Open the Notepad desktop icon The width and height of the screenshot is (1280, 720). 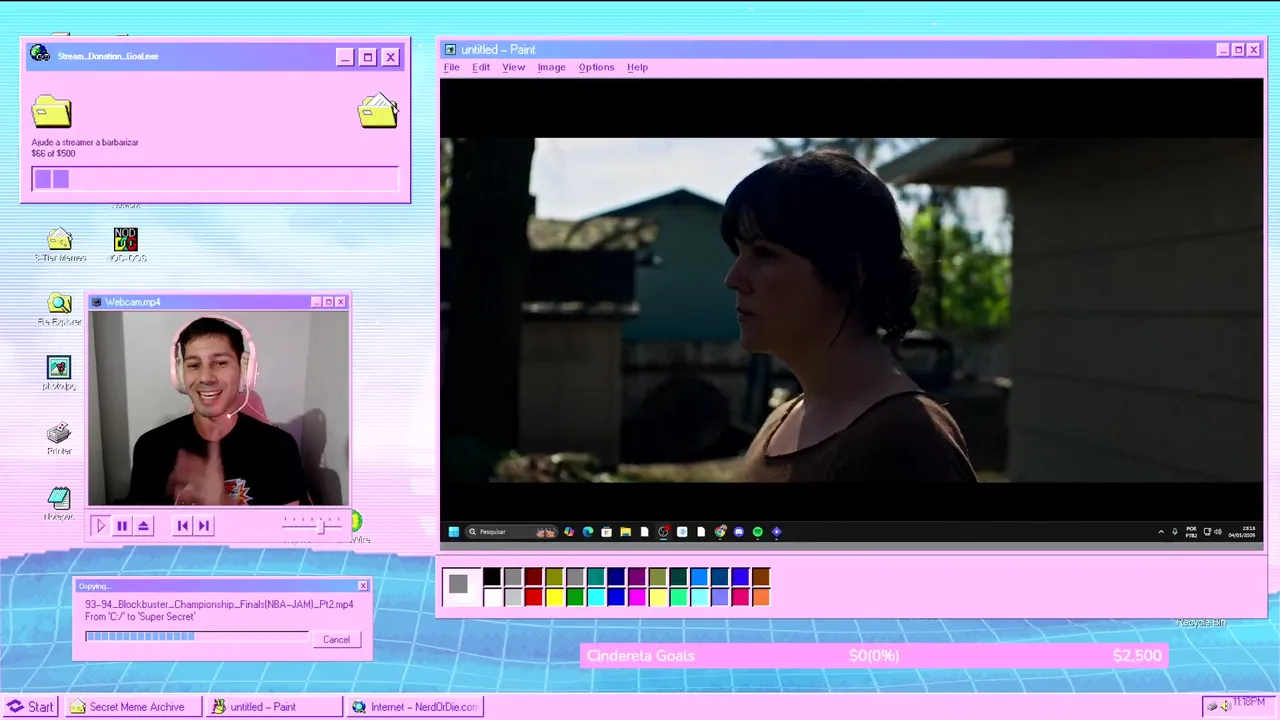[x=59, y=503]
